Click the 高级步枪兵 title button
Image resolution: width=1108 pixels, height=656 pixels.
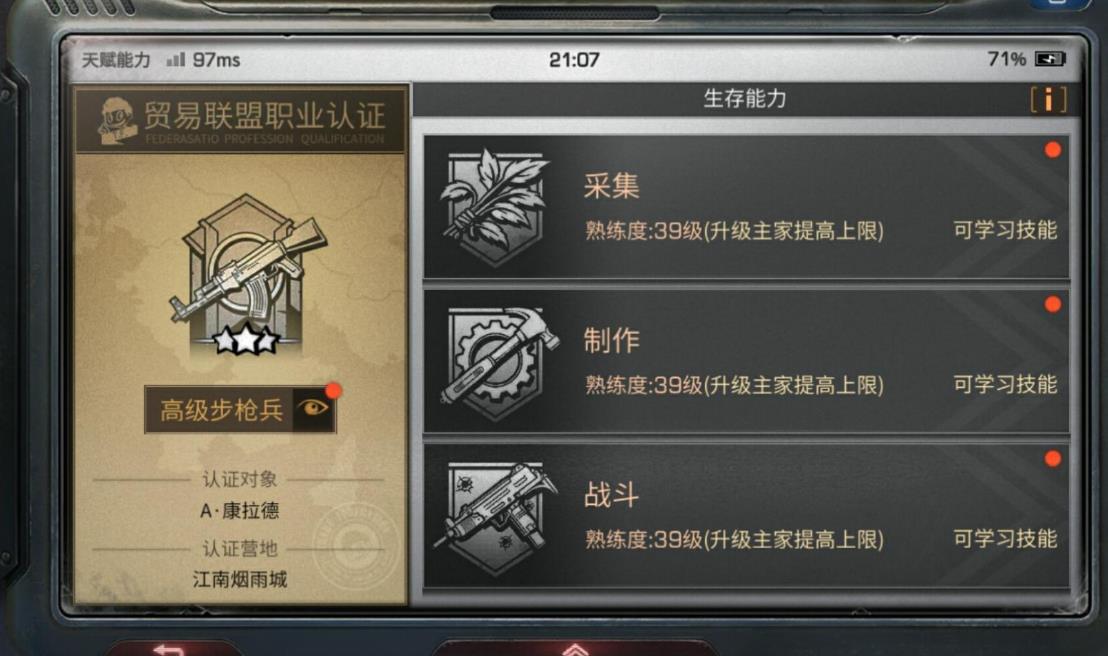pos(220,410)
